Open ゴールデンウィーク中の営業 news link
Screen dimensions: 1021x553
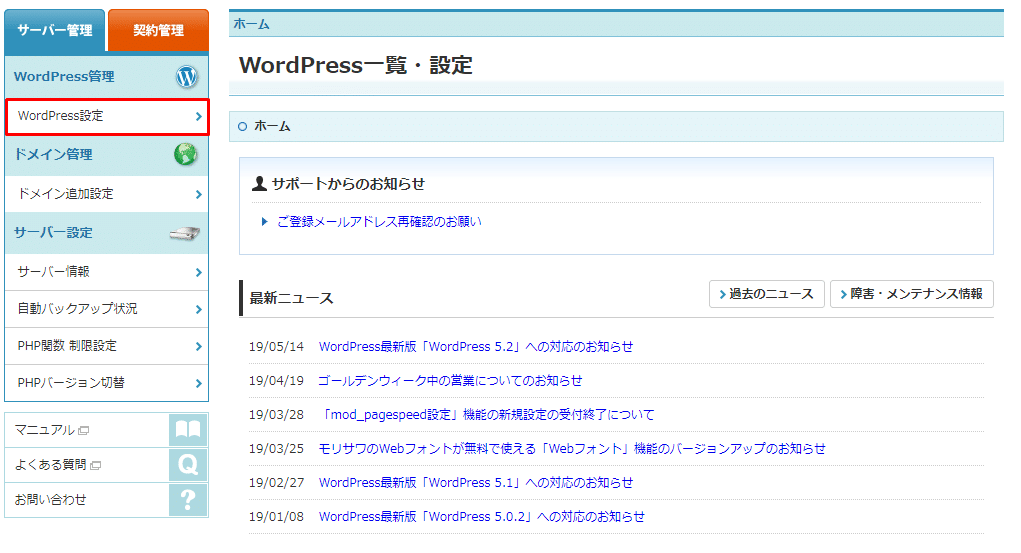pyautogui.click(x=450, y=381)
